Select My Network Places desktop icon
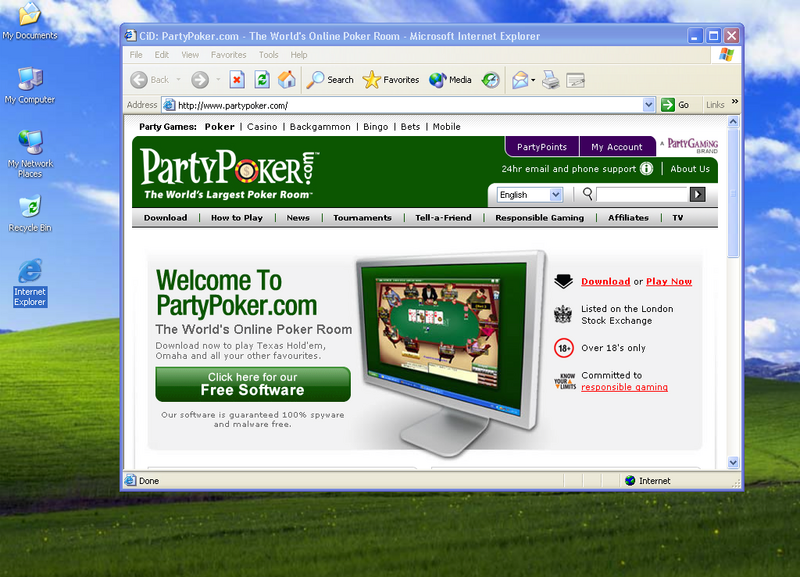 30,154
